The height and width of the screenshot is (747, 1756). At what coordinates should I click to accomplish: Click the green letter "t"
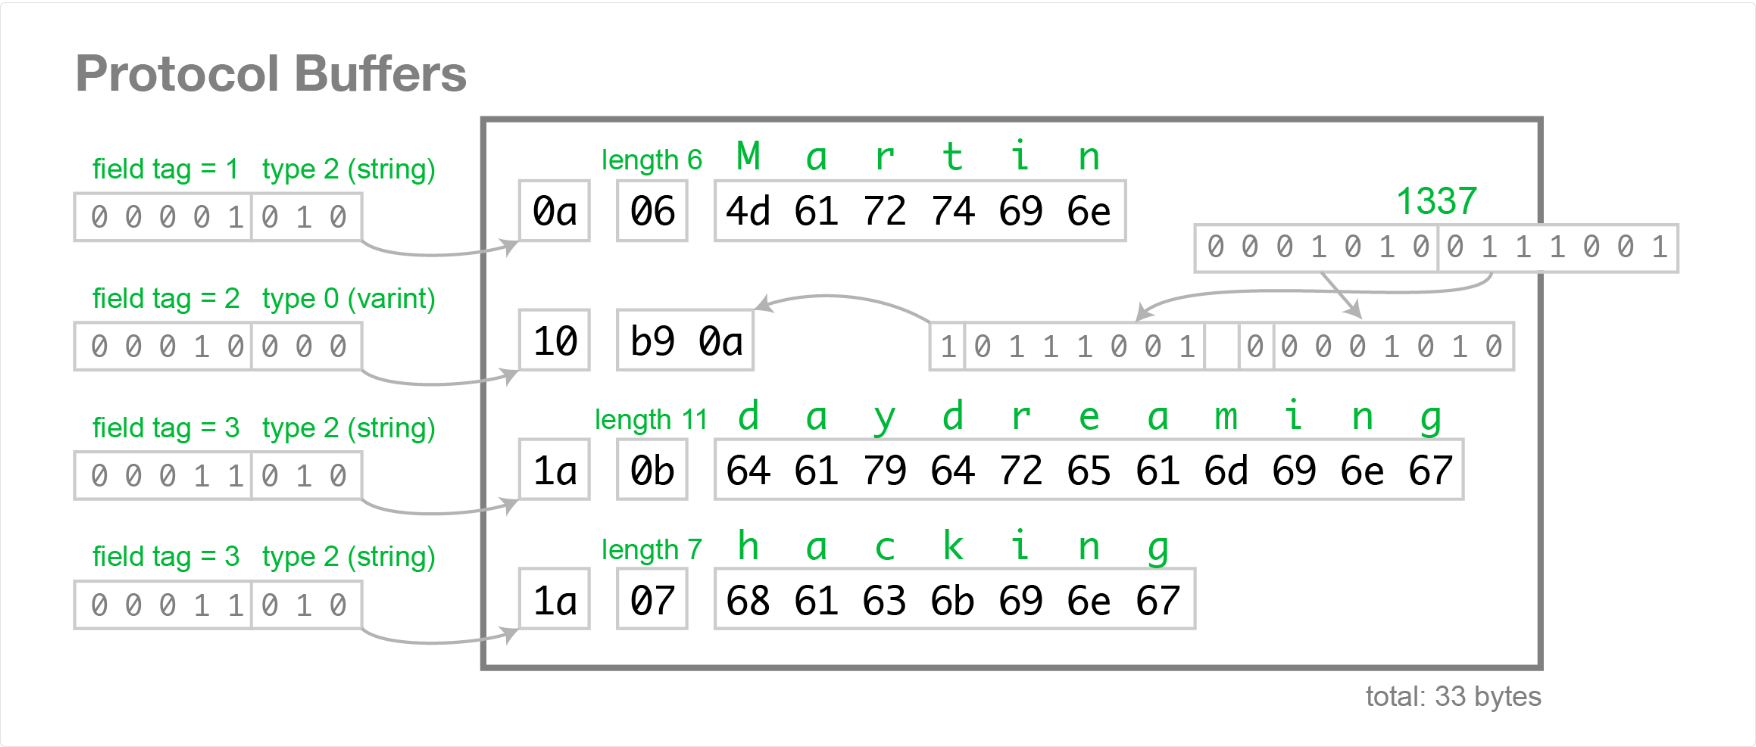(x=952, y=156)
